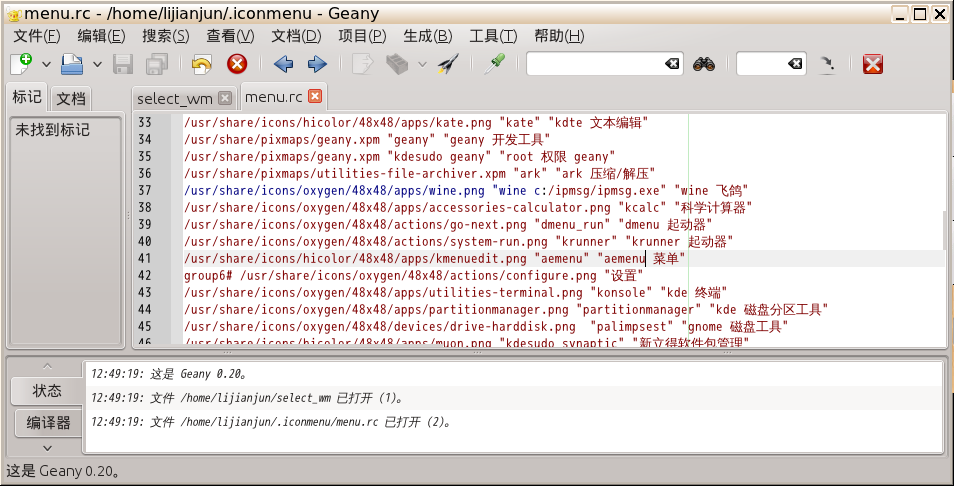Open the 编辑(E) menu

102,36
